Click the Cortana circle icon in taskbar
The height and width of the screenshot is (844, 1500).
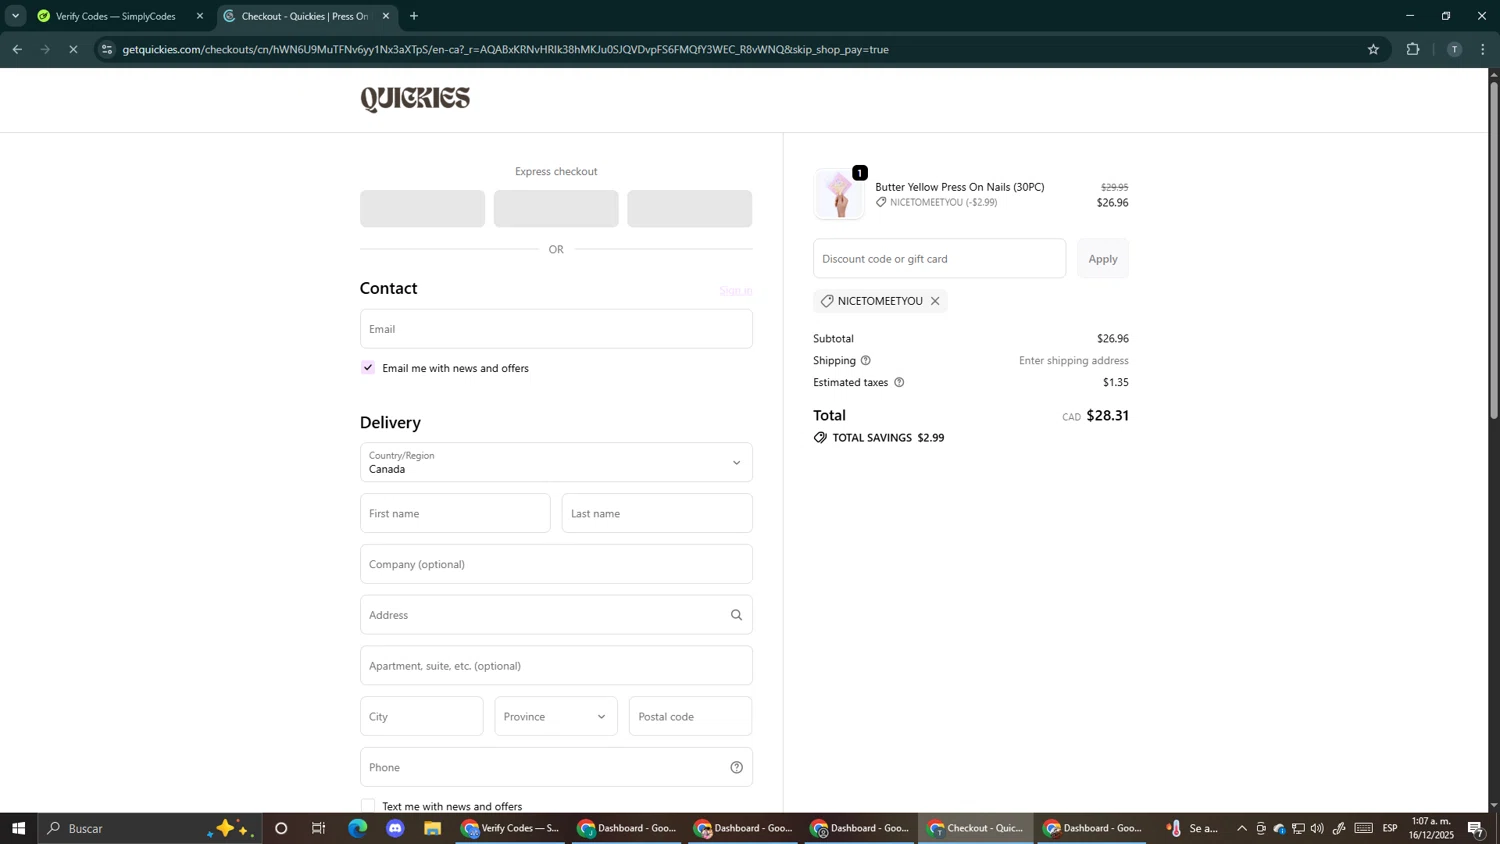(x=281, y=828)
